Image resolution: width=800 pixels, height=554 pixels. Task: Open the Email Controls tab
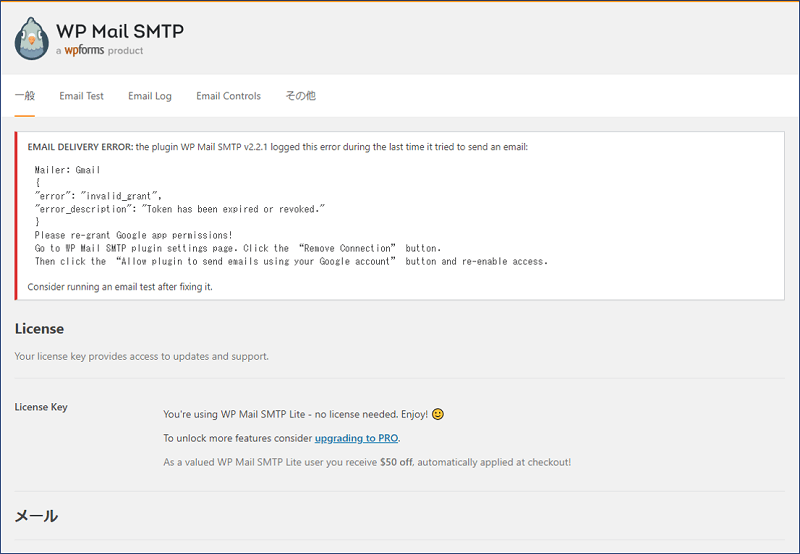[228, 96]
